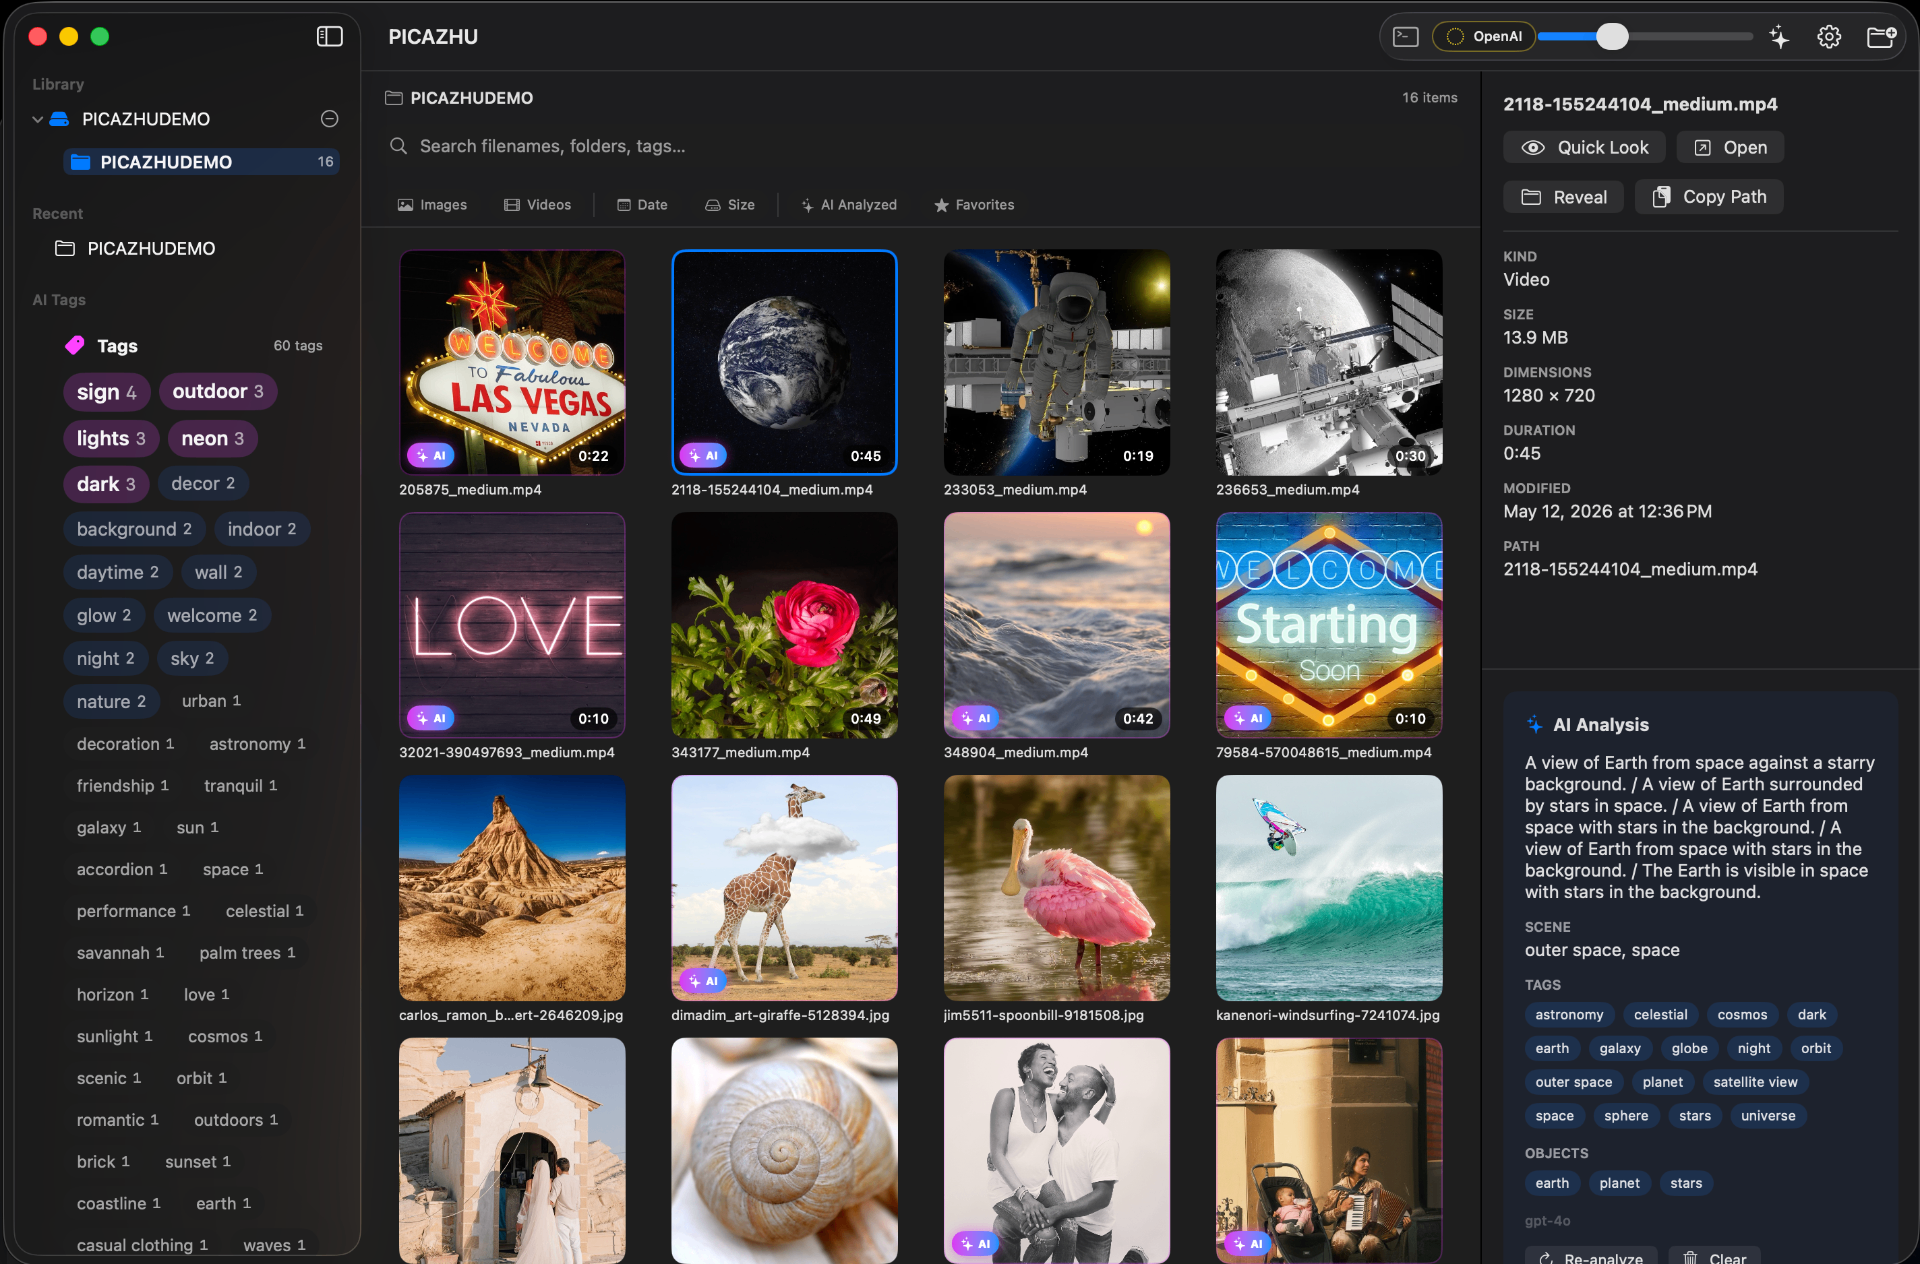Click the pink Tags icon in sidebar
Viewport: 1920px width, 1264px height.
pyautogui.click(x=75, y=345)
